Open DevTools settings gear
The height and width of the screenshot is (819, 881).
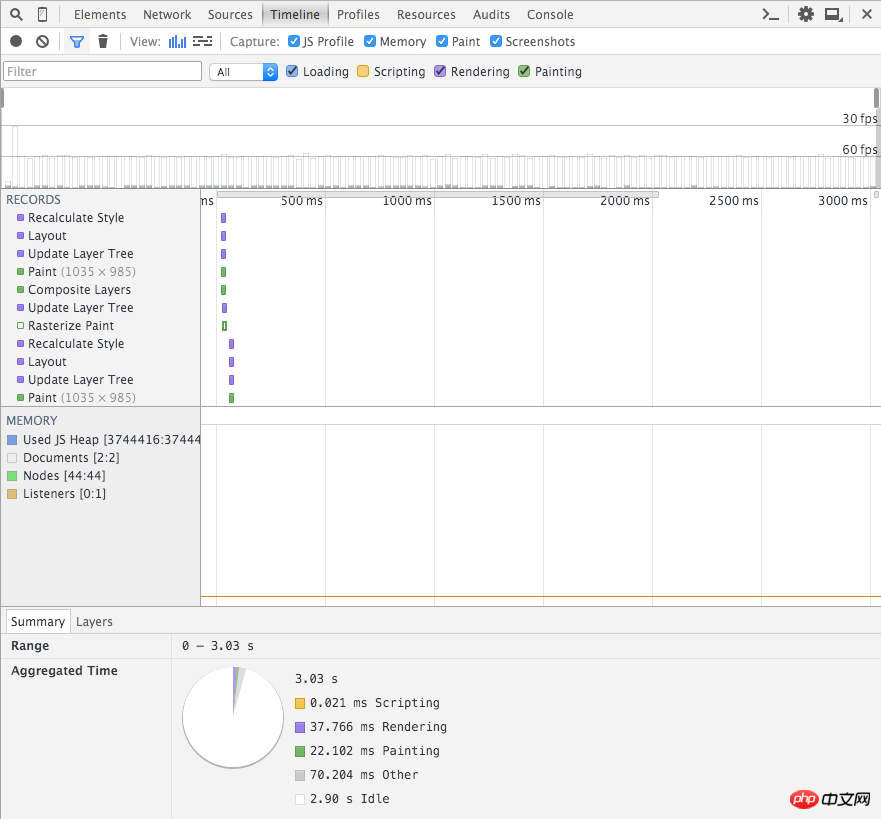tap(805, 14)
